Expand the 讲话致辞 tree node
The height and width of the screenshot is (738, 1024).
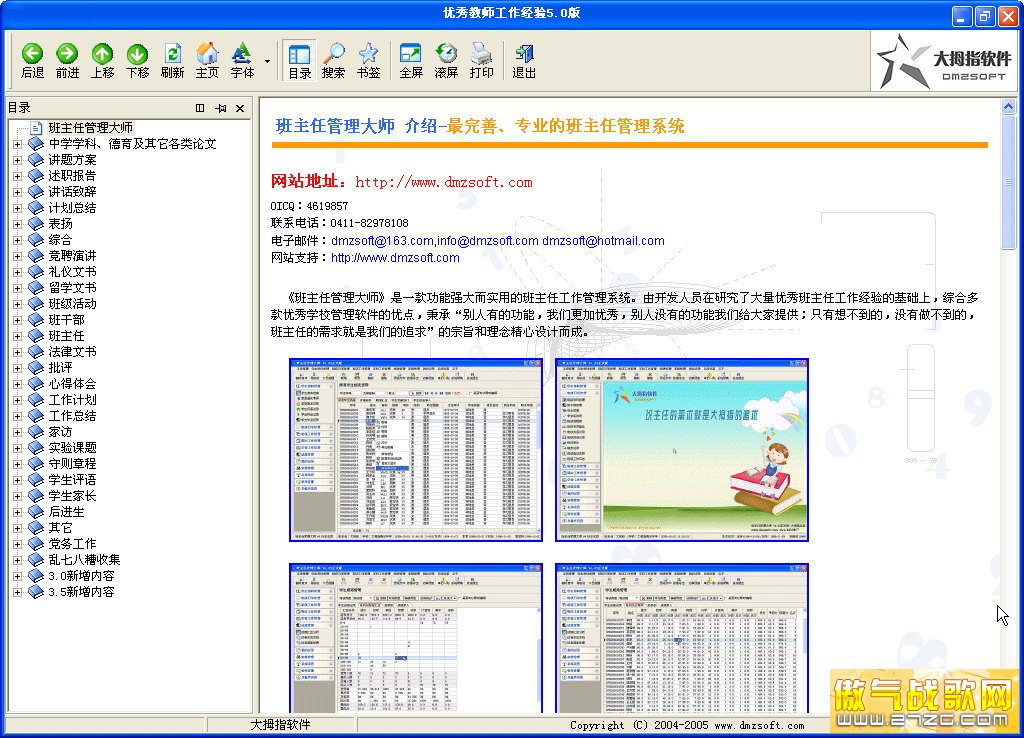click(18, 192)
